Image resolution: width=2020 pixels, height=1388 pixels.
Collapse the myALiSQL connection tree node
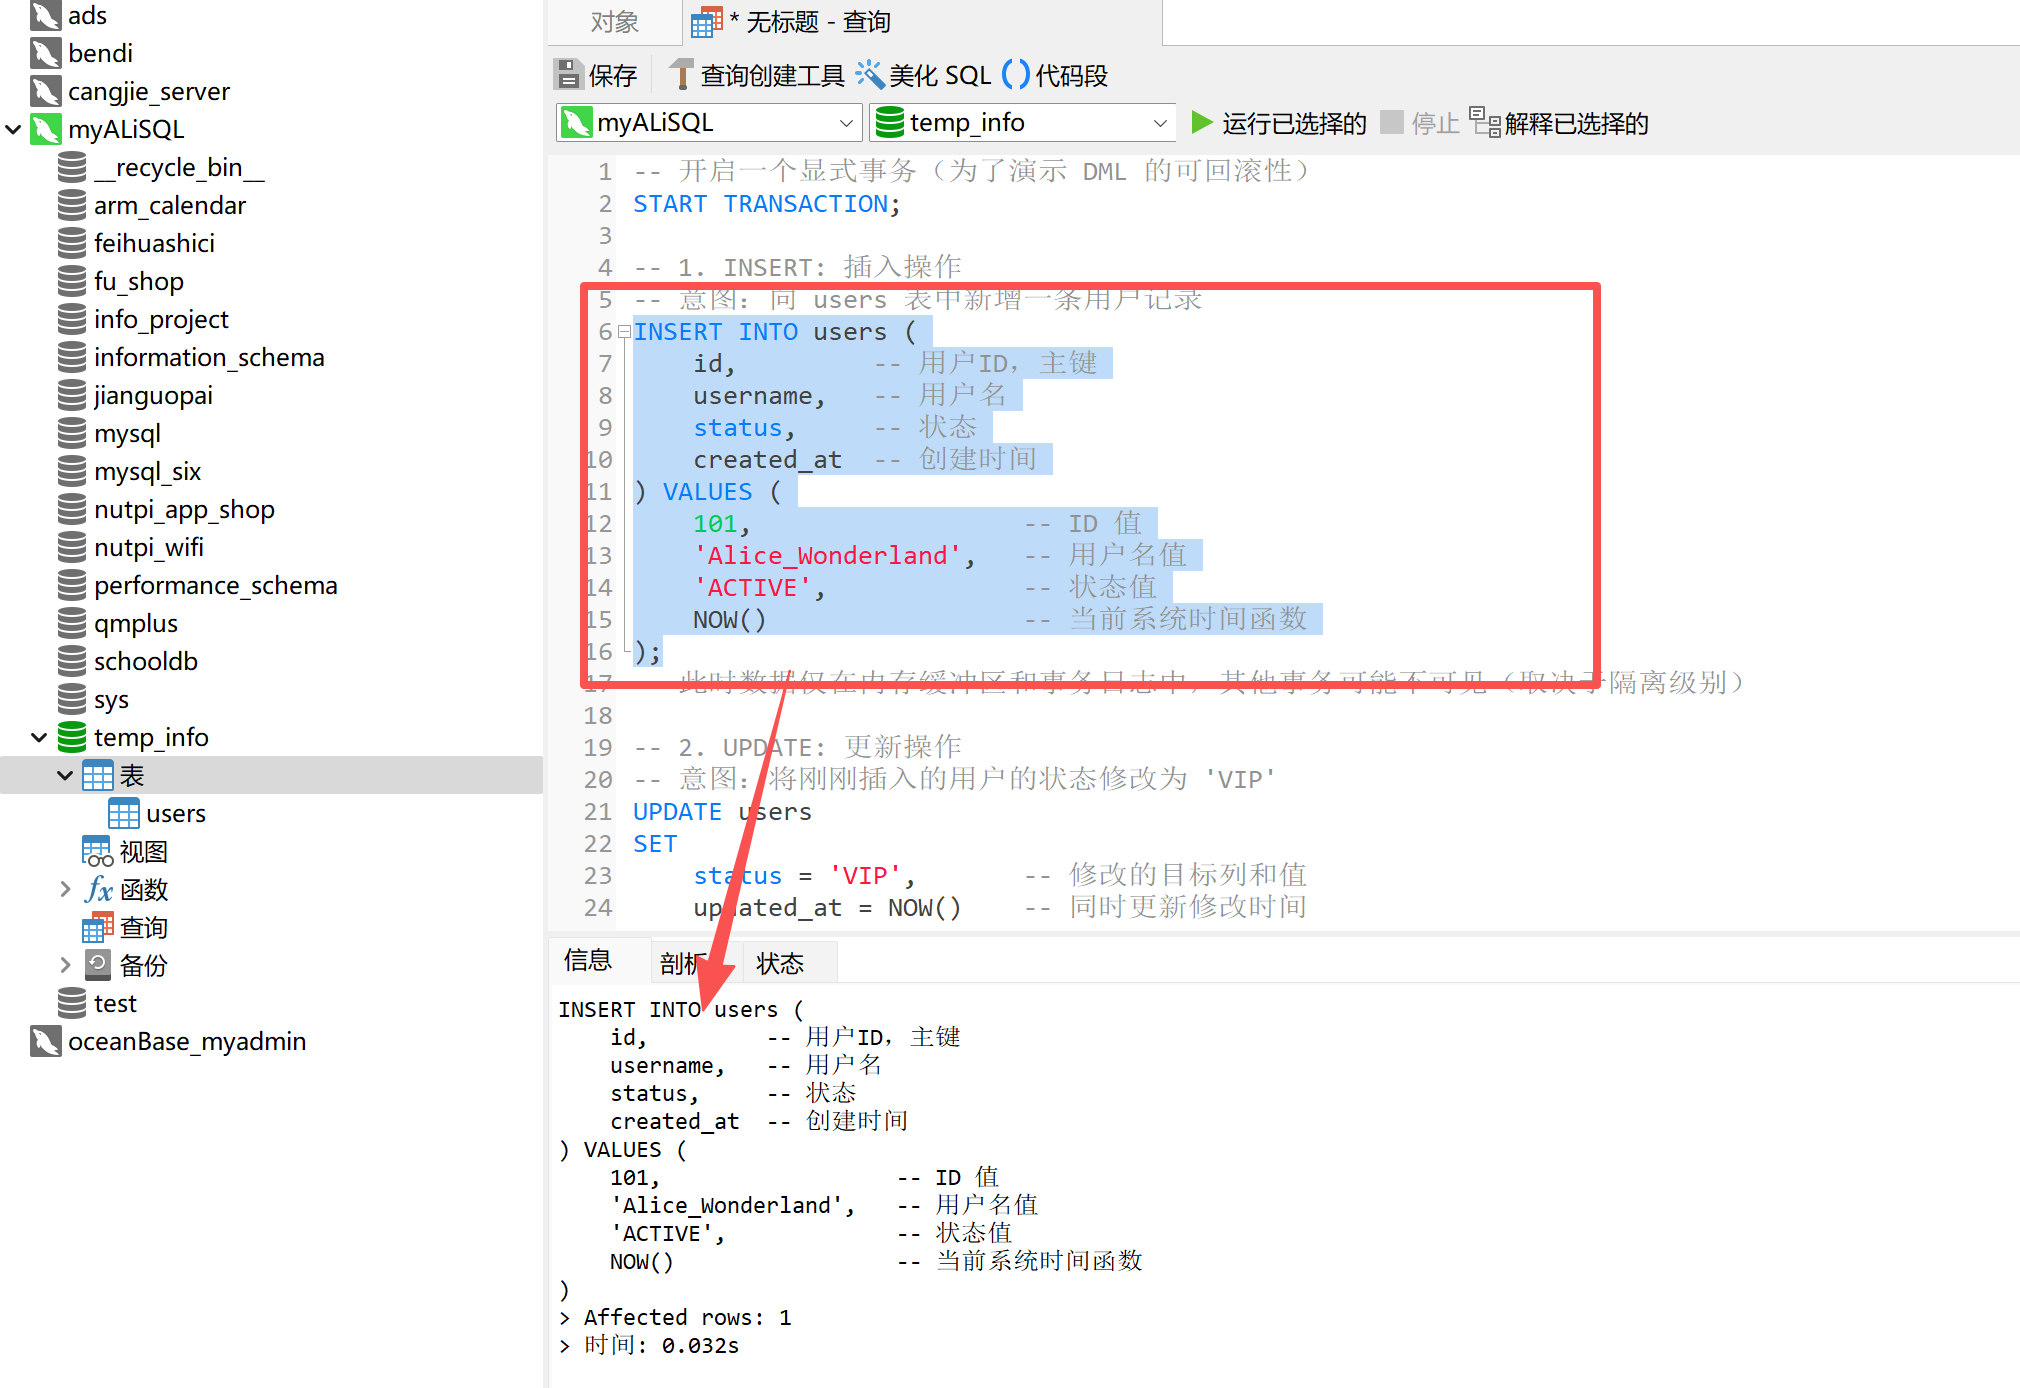click(14, 129)
